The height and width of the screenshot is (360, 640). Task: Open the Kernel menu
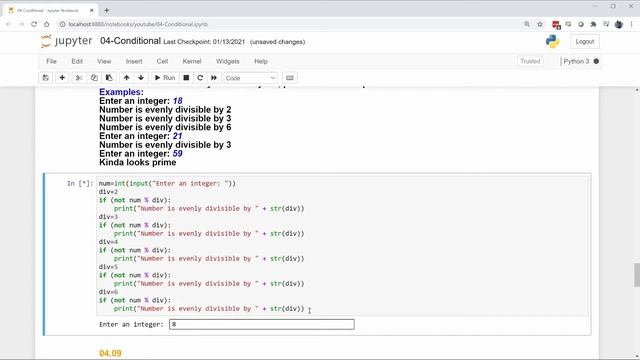192,61
